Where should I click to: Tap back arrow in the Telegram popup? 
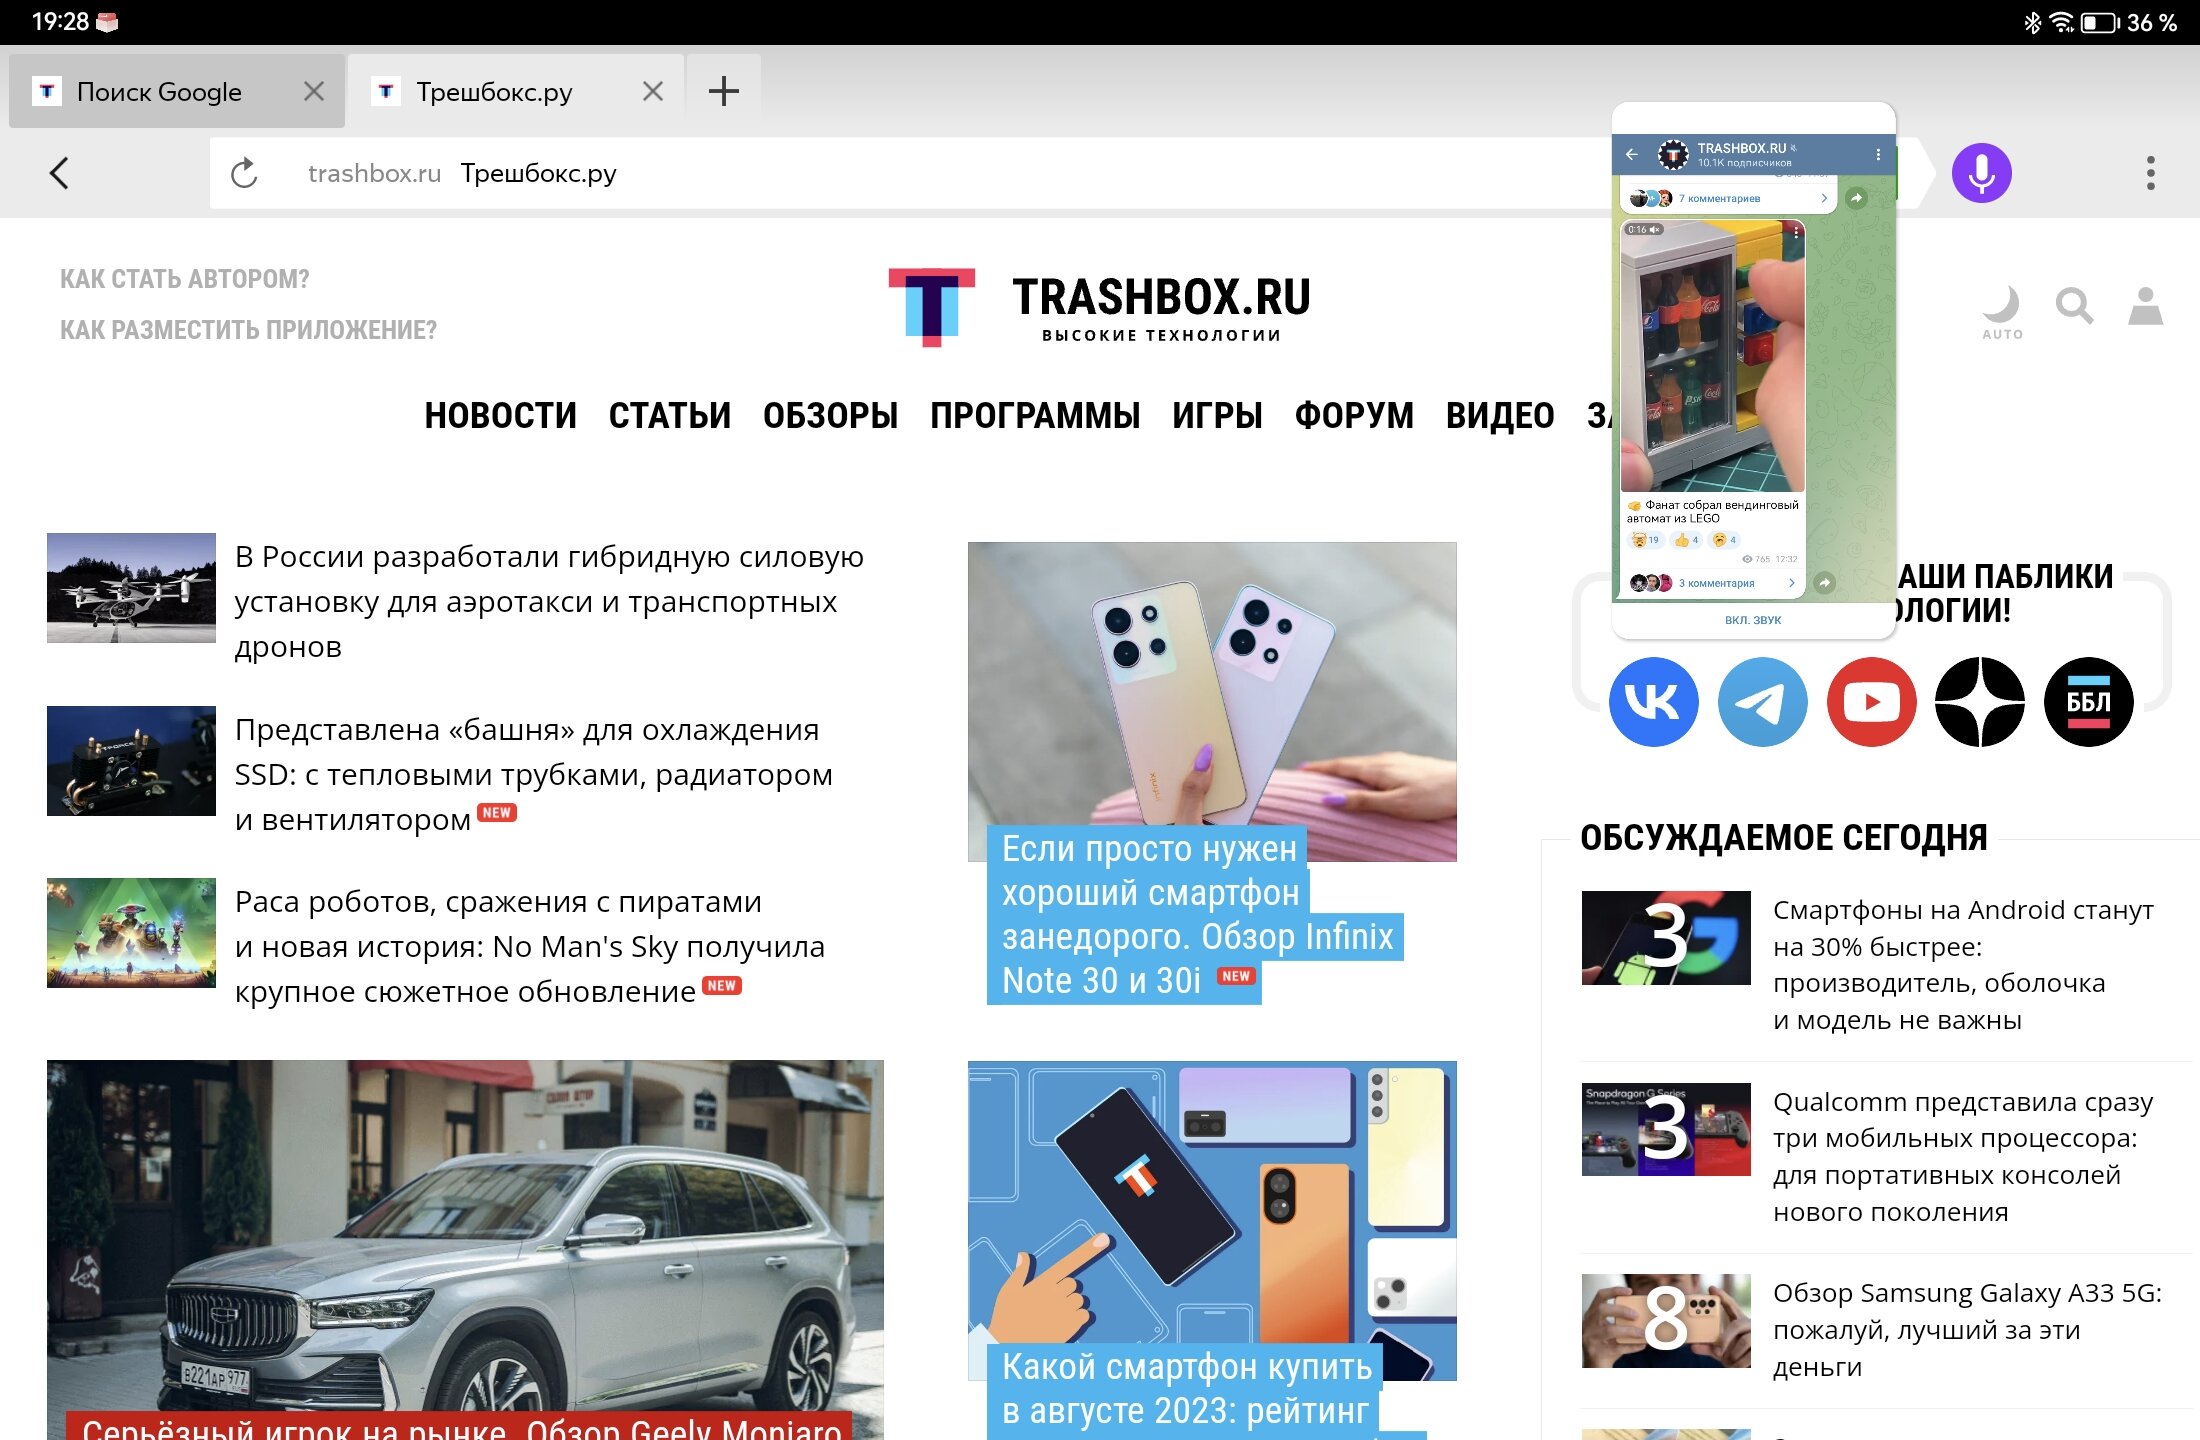1632,155
